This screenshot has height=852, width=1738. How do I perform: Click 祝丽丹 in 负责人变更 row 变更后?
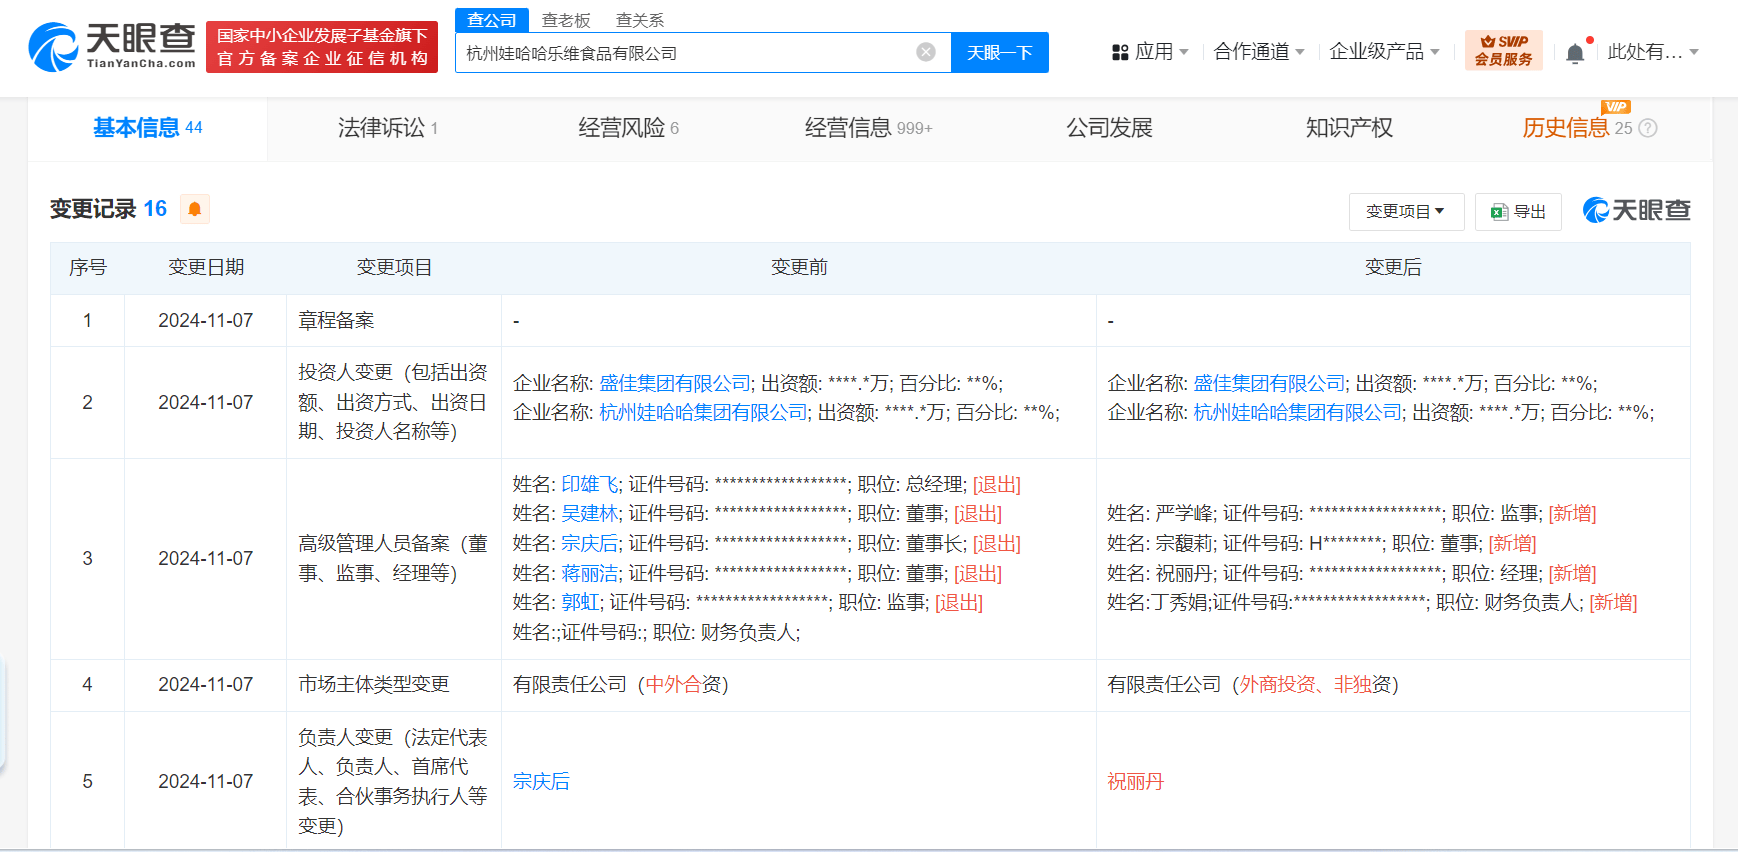[x=1135, y=781]
